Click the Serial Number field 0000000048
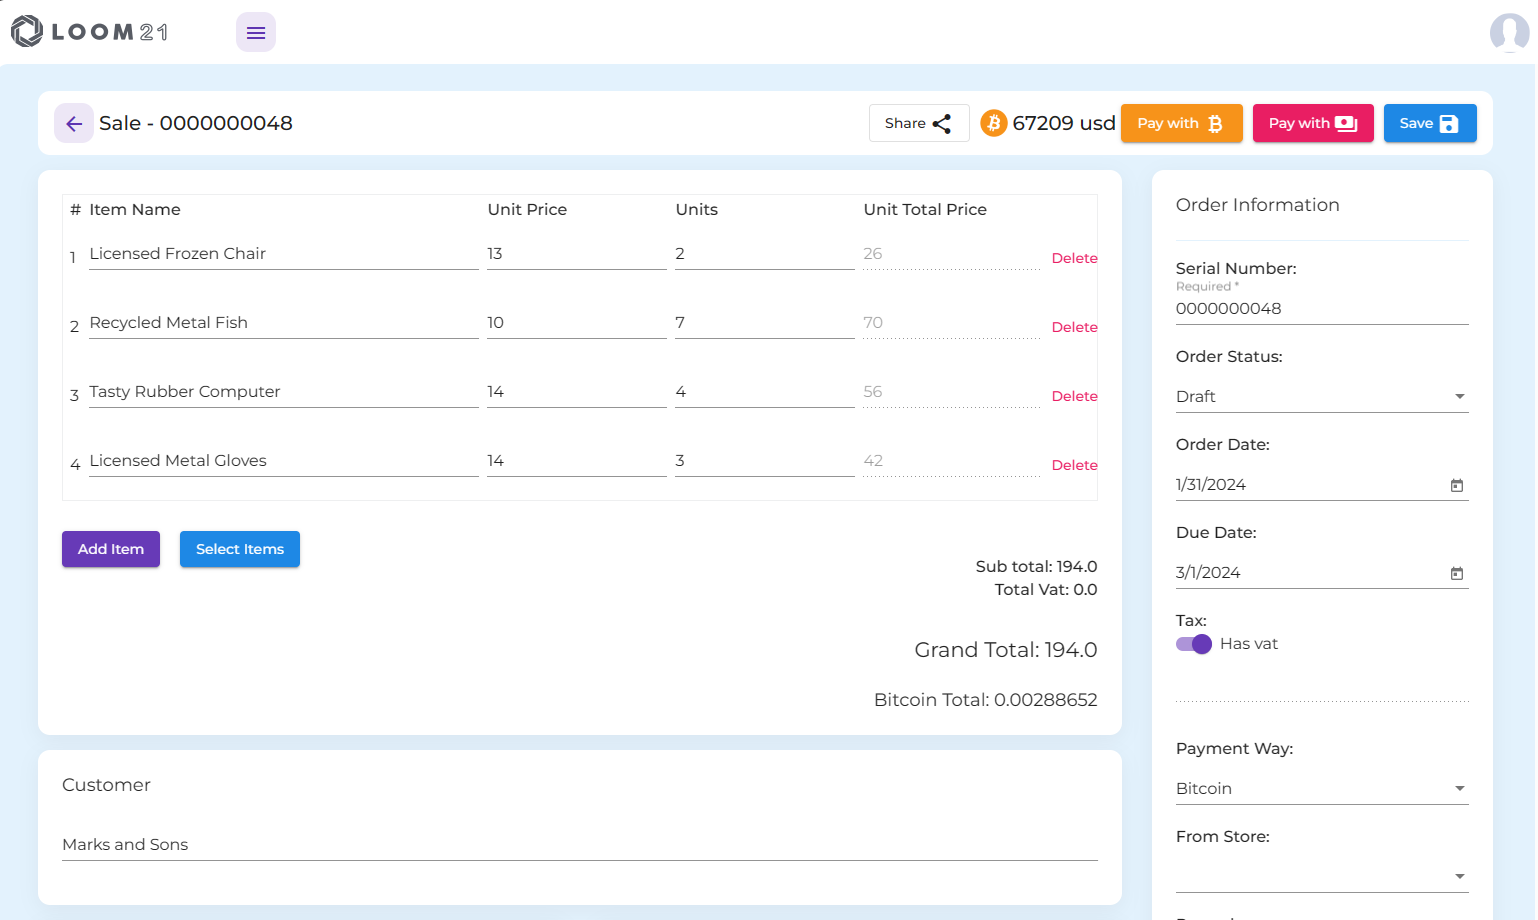The height and width of the screenshot is (920, 1538). coord(1322,309)
